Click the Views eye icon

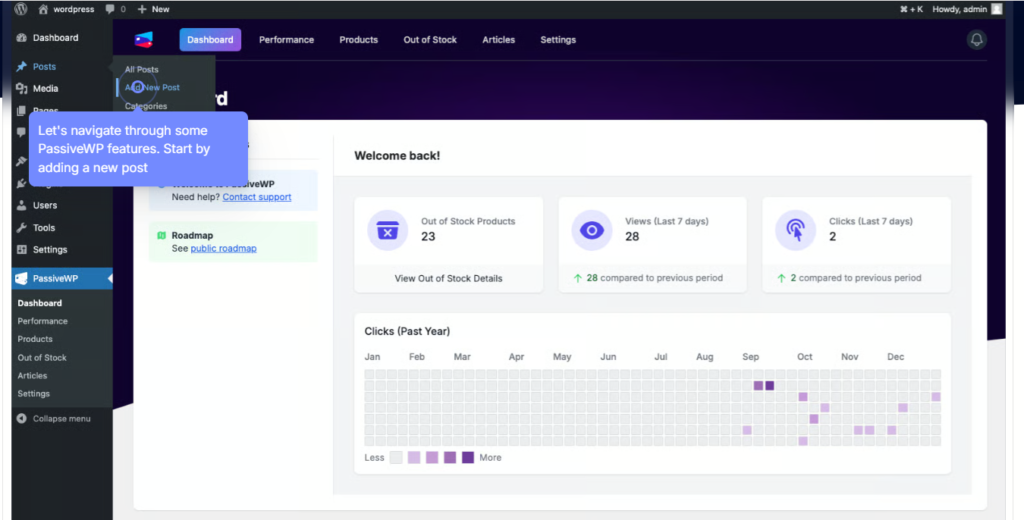tap(591, 230)
